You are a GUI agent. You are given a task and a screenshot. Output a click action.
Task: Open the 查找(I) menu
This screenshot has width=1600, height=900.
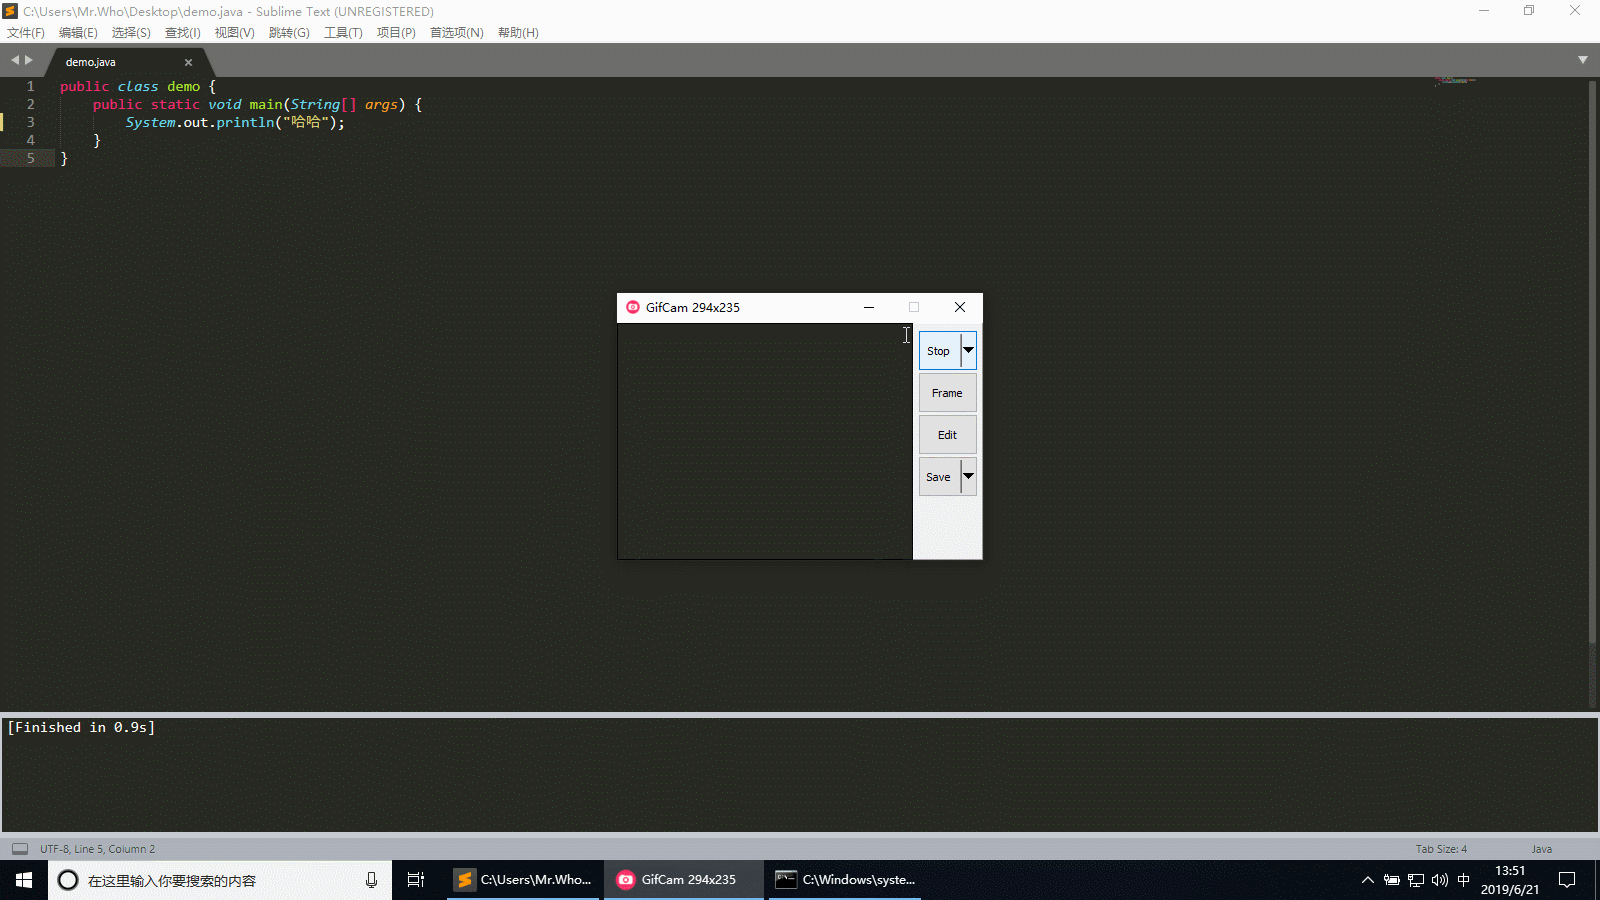pyautogui.click(x=183, y=33)
